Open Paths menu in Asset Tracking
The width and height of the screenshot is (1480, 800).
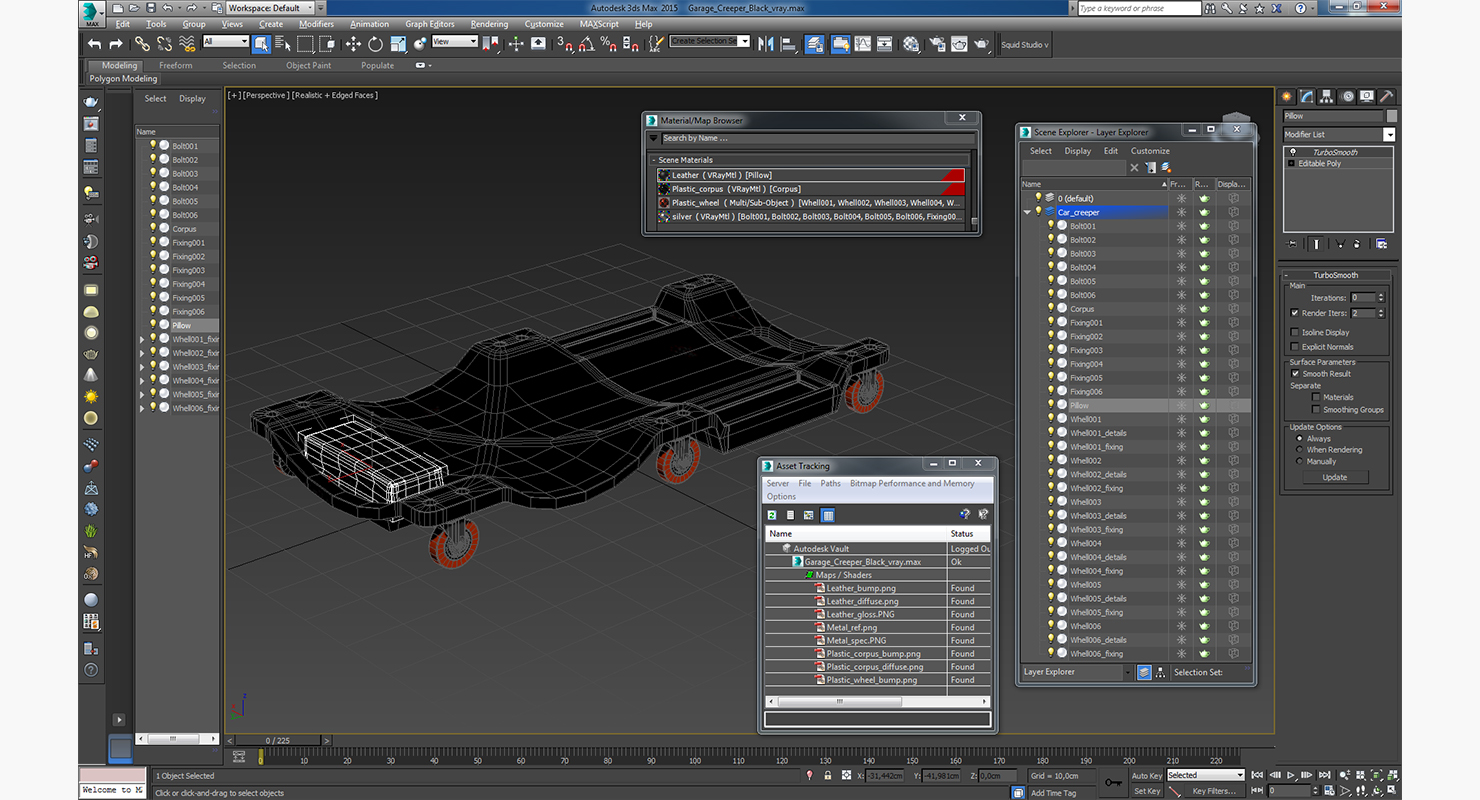(831, 483)
